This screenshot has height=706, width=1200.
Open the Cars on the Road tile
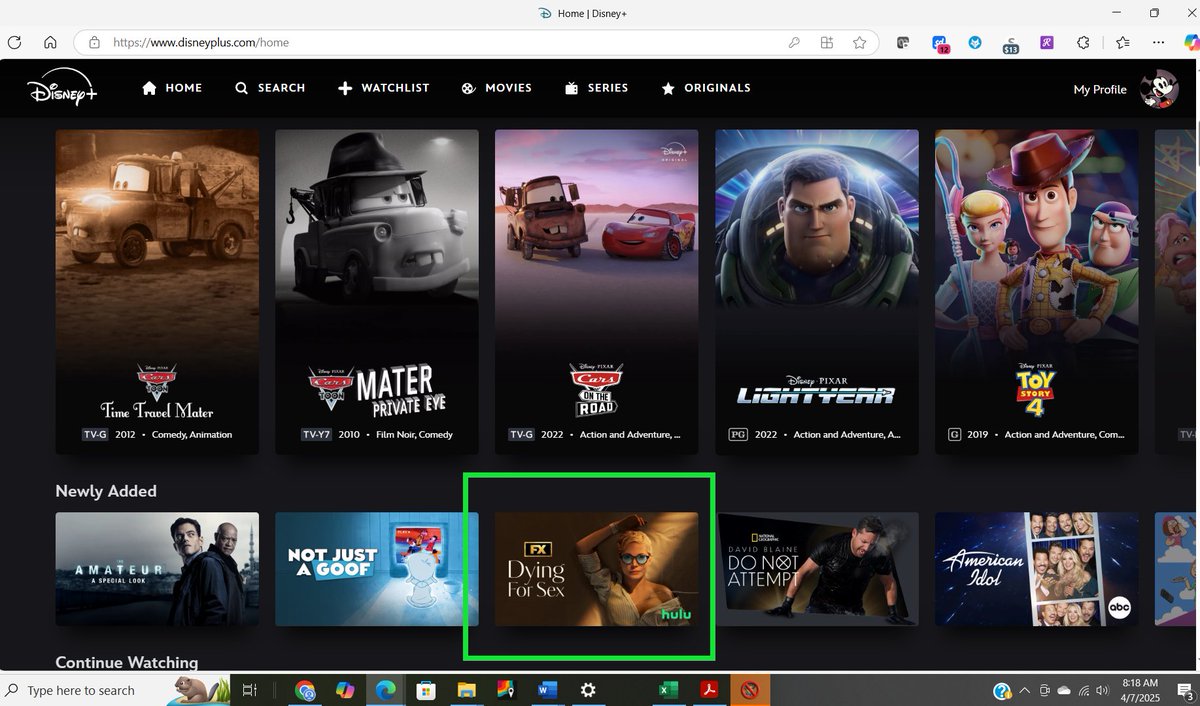597,291
